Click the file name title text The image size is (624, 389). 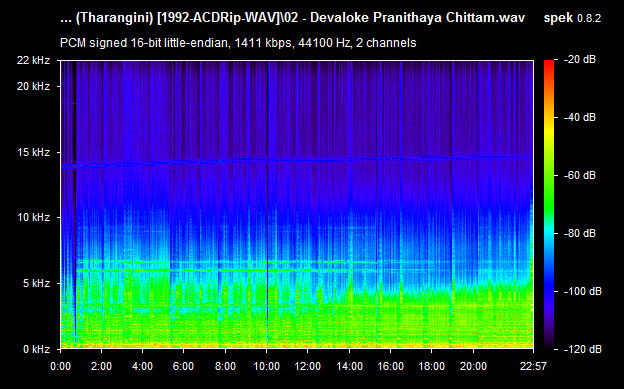292,18
